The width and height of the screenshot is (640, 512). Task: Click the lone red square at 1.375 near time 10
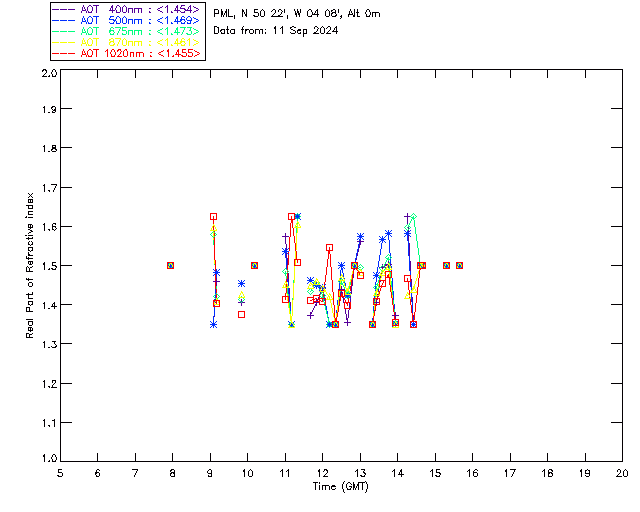(x=241, y=315)
